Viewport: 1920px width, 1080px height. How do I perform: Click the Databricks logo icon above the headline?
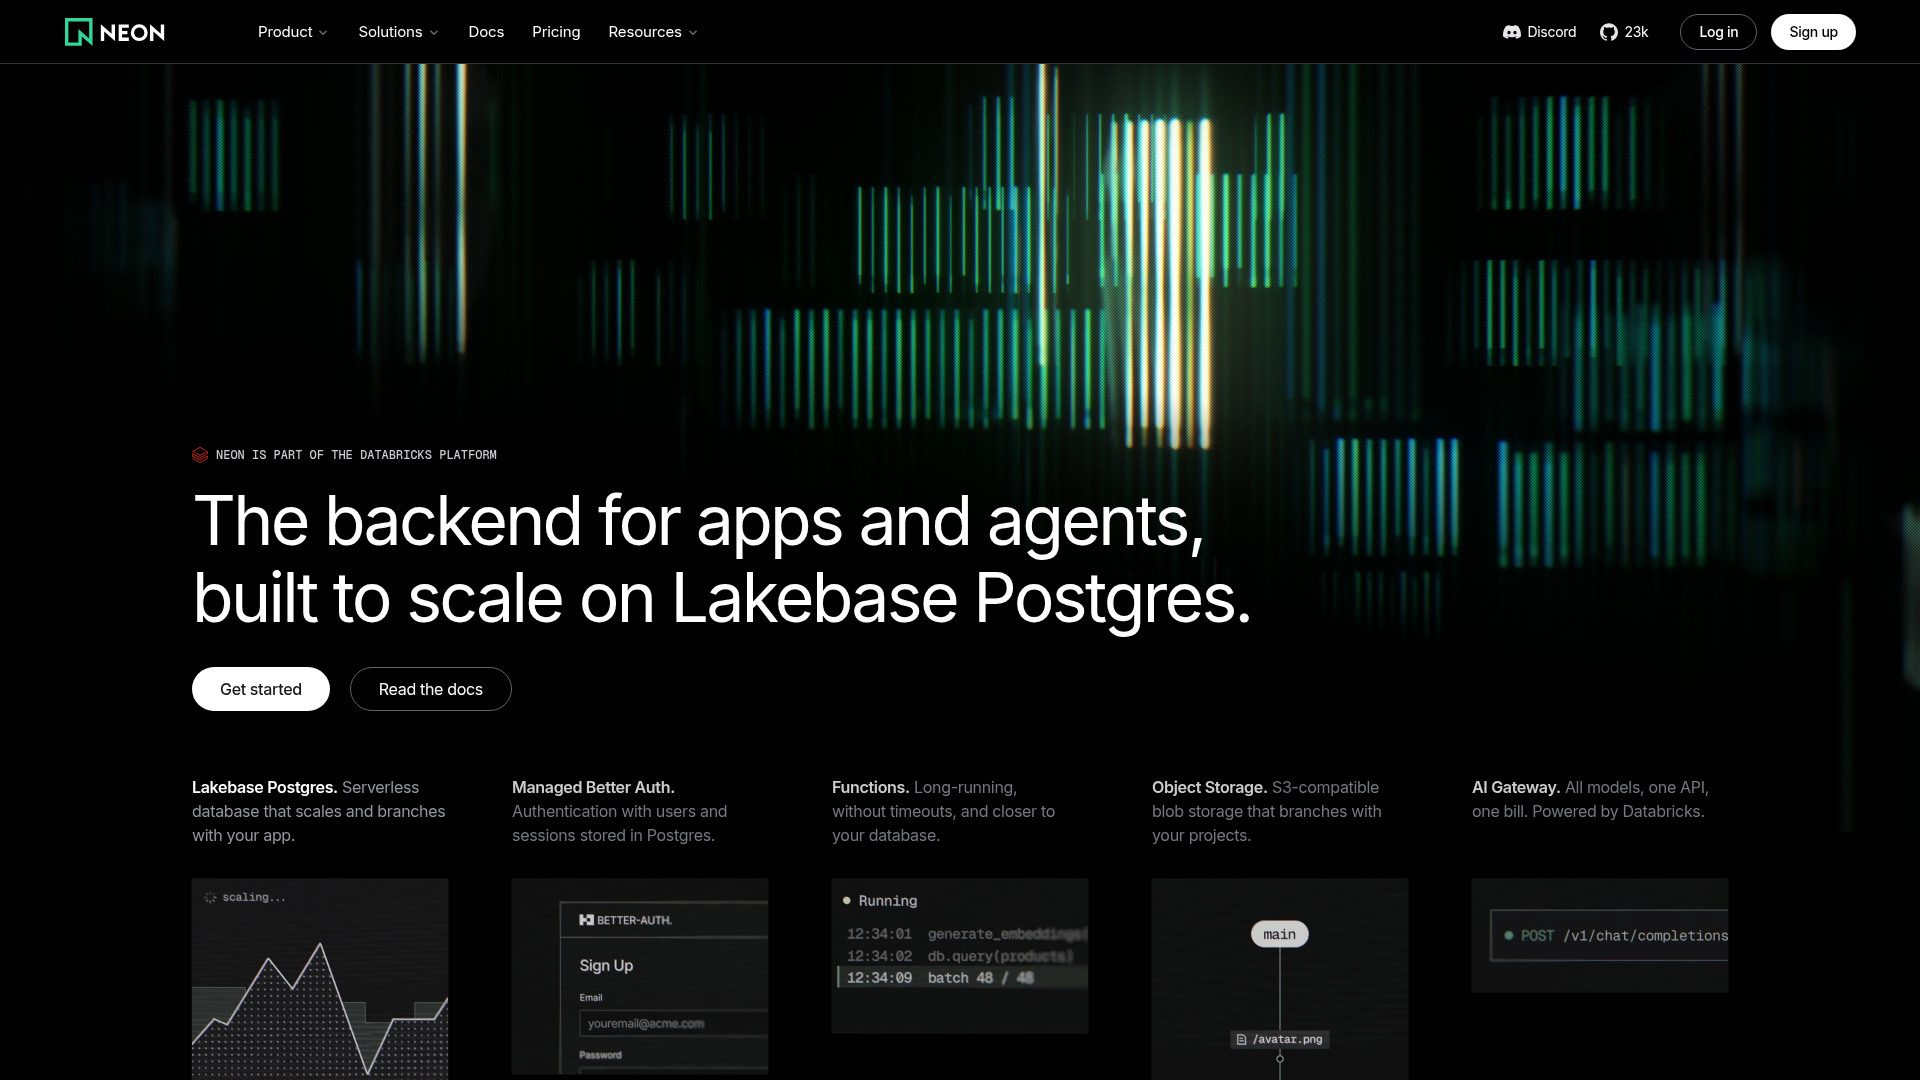tap(200, 455)
